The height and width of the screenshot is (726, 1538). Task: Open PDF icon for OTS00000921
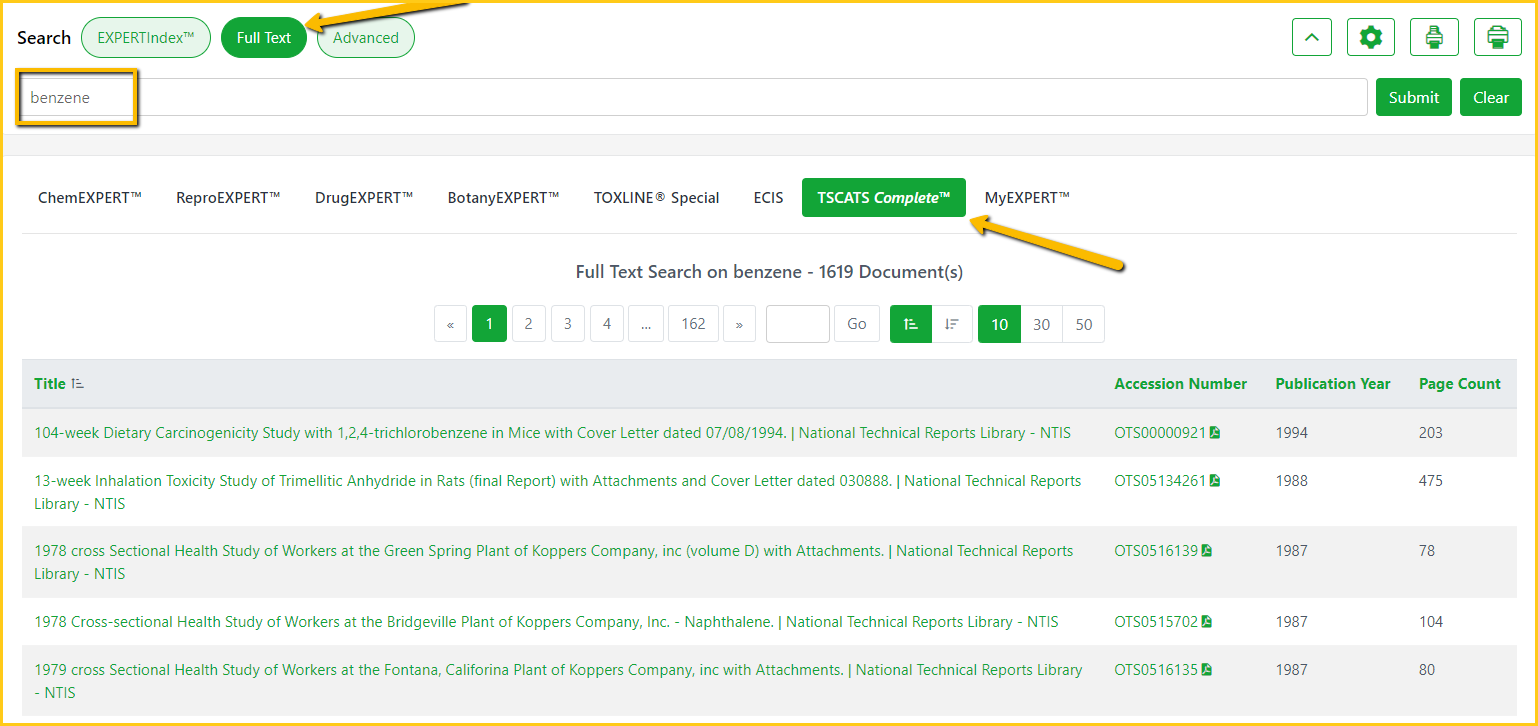point(1215,433)
